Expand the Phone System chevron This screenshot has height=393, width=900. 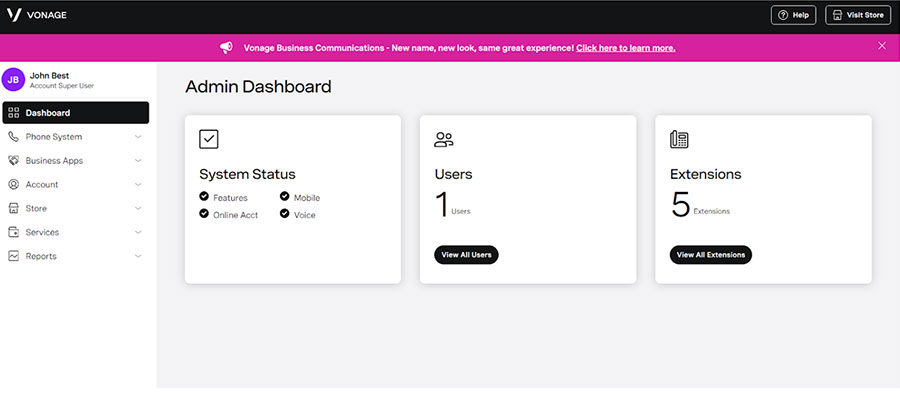[138, 137]
